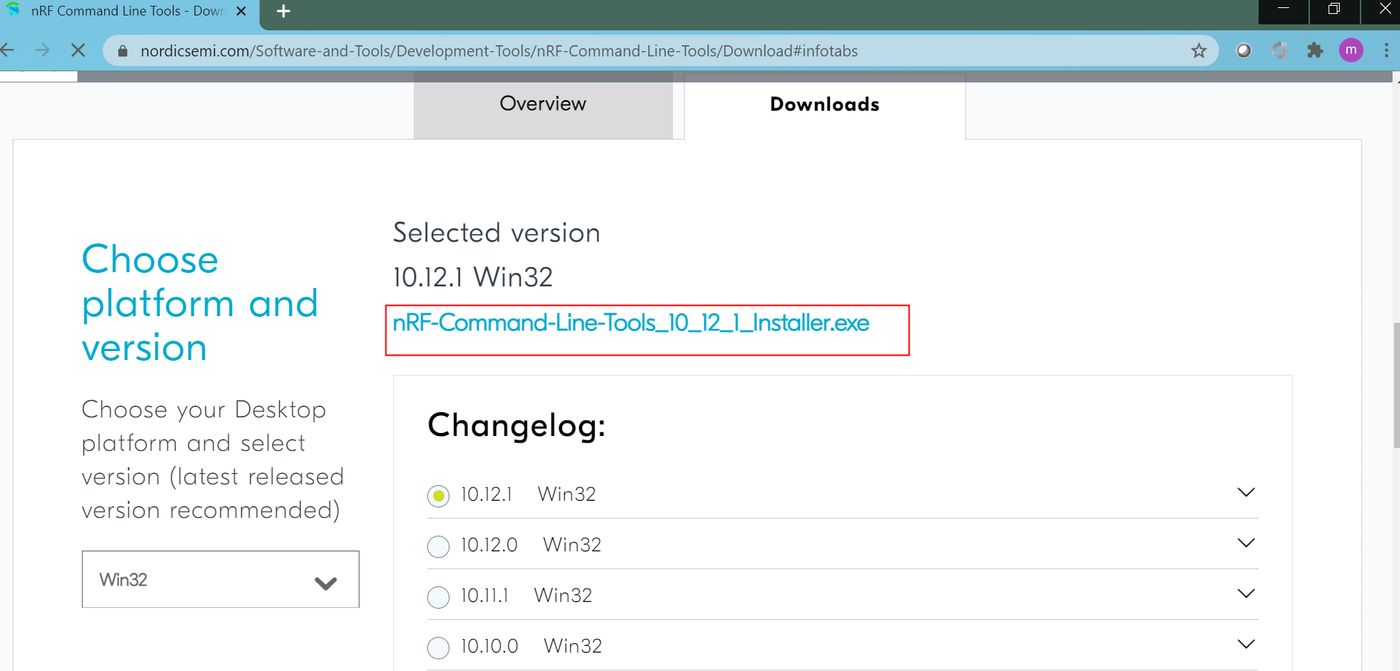Open the Win32 platform dropdown
Screen dimensions: 1400x671
point(220,580)
